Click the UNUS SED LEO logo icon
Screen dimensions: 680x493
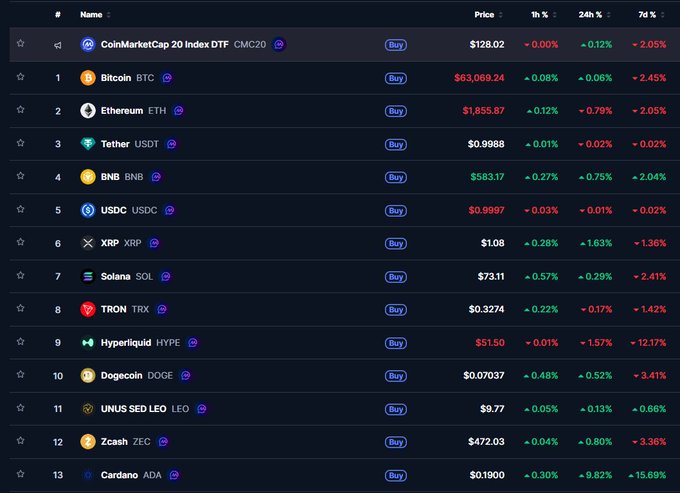88,408
